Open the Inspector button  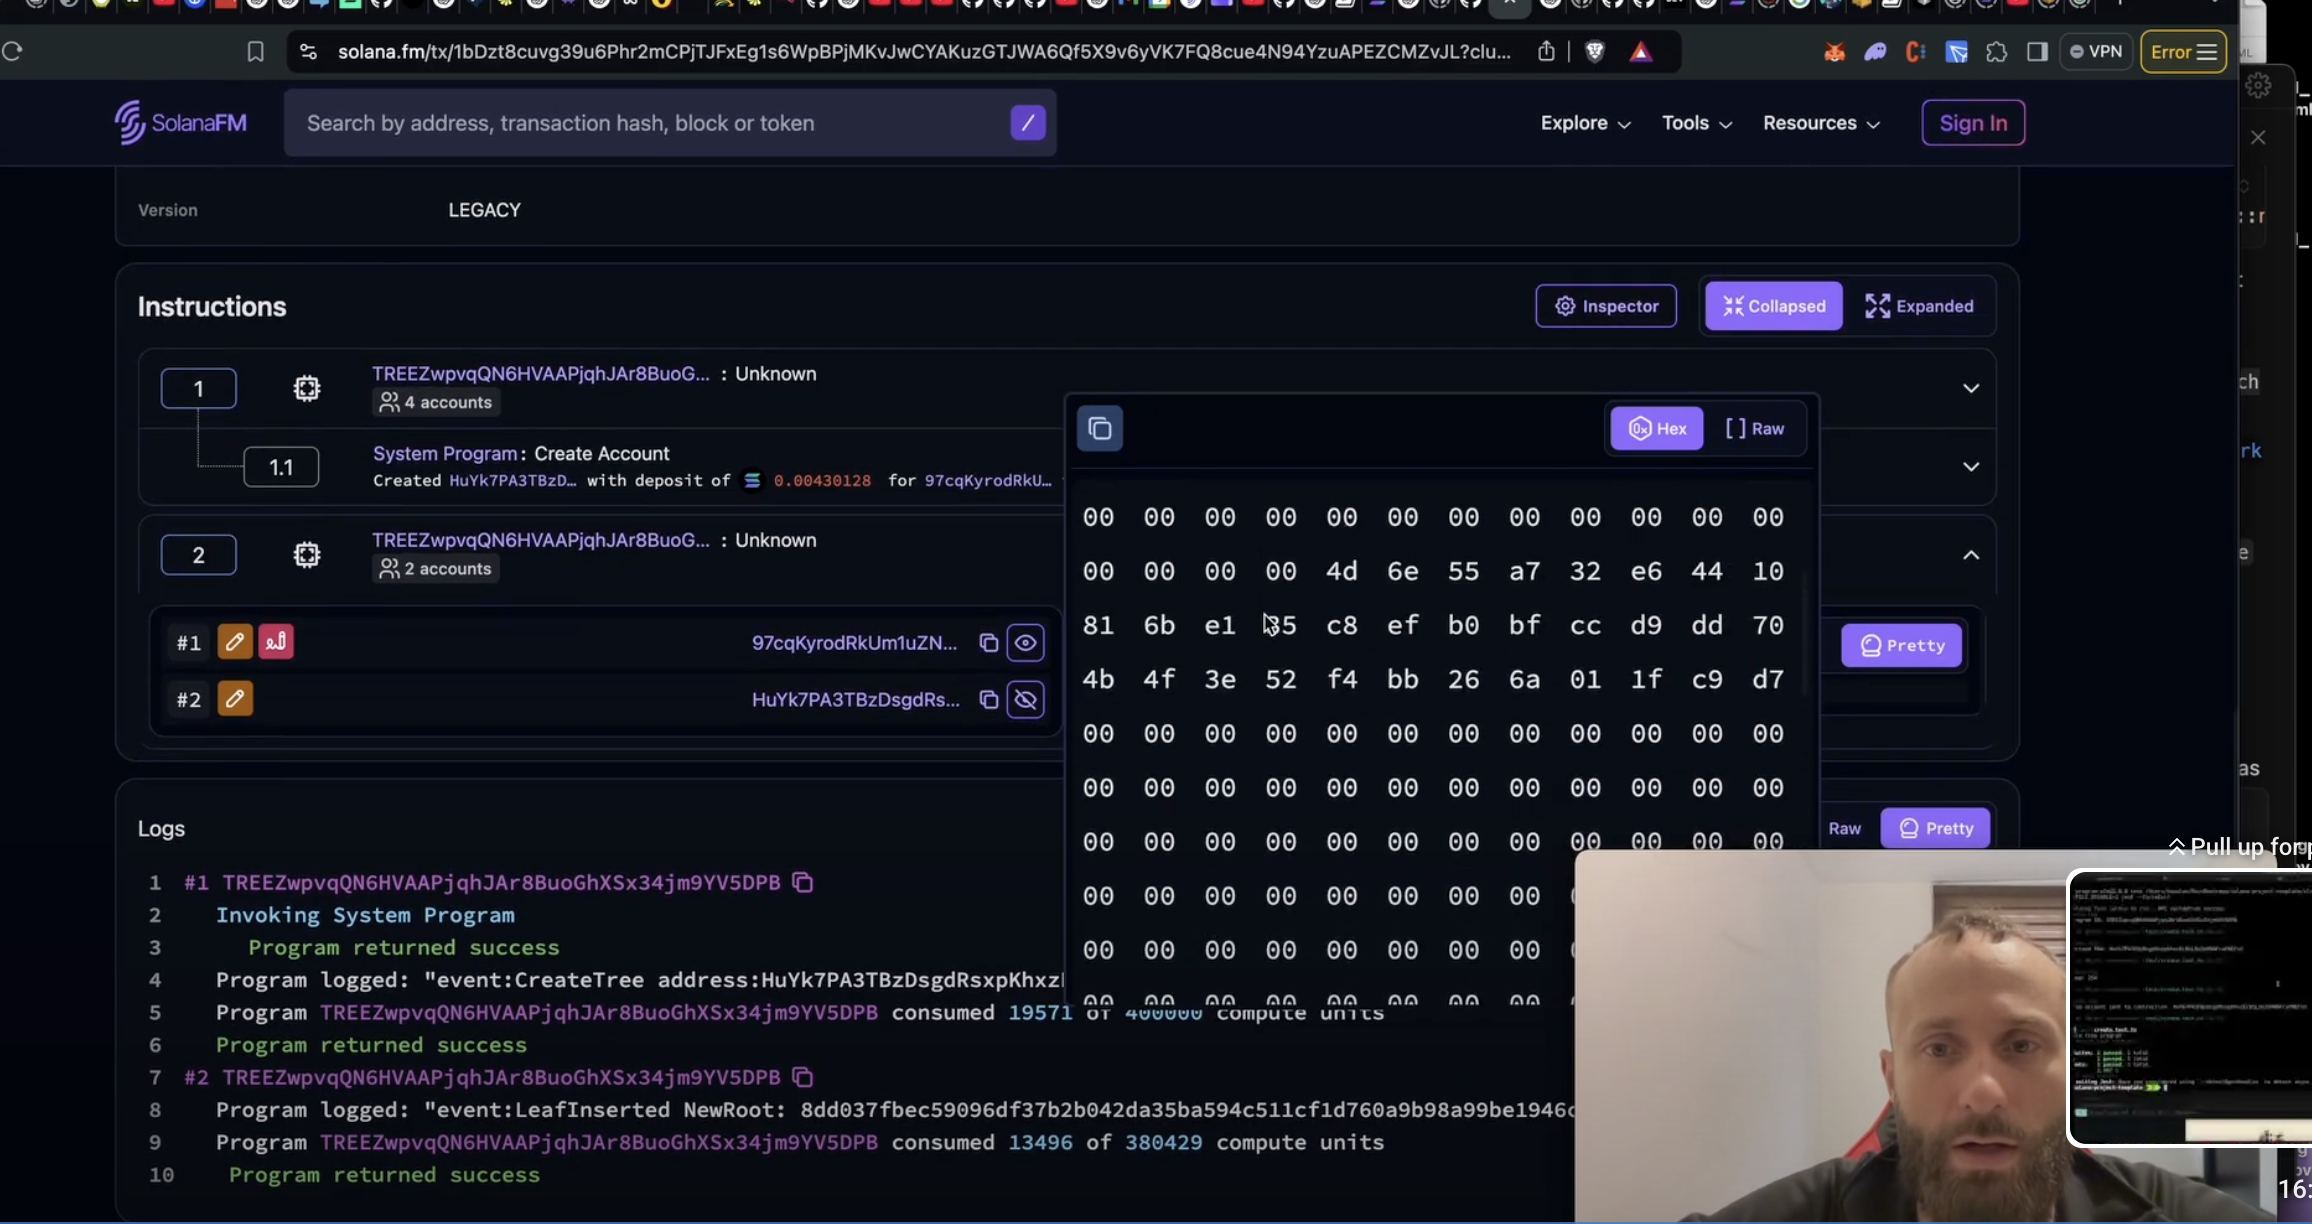coord(1606,306)
